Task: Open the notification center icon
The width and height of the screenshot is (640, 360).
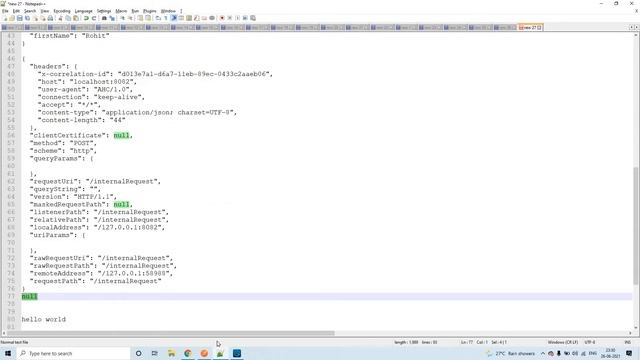Action: pos(629,353)
